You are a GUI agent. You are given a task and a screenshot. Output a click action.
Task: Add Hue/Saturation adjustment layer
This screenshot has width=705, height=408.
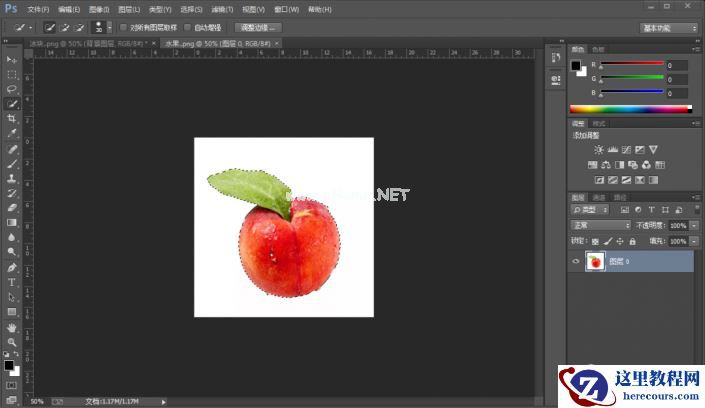pos(593,165)
